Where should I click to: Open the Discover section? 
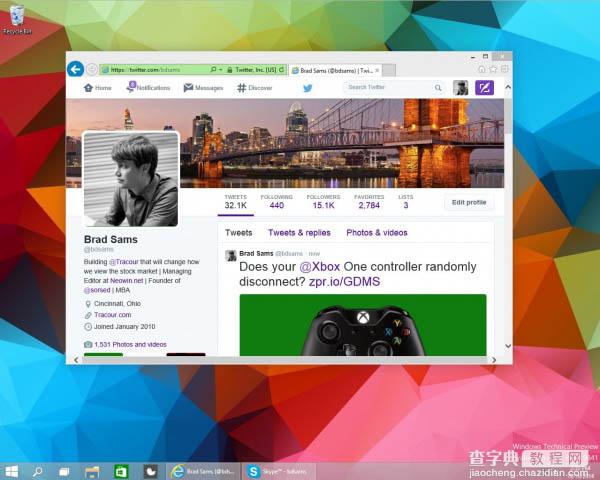[x=254, y=88]
